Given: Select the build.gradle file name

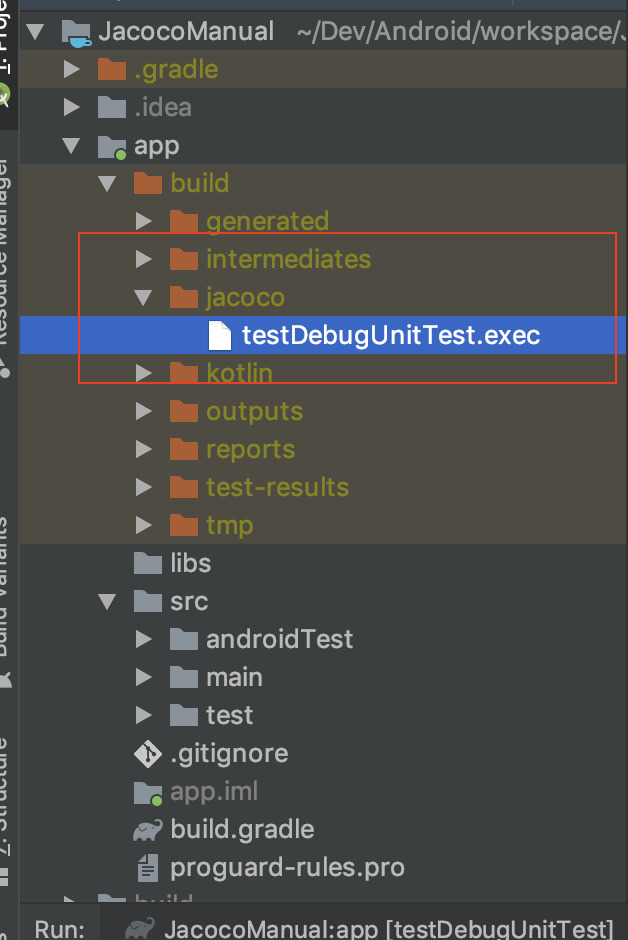Looking at the screenshot, I should (x=242, y=830).
